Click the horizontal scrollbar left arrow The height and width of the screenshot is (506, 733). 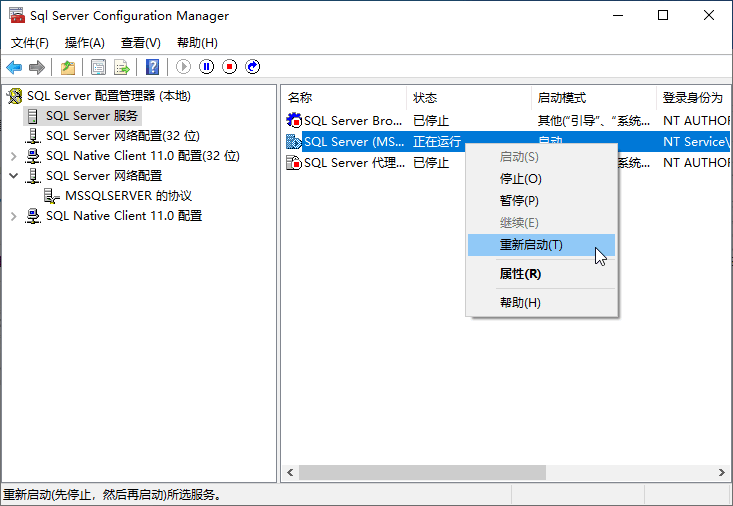coord(290,472)
